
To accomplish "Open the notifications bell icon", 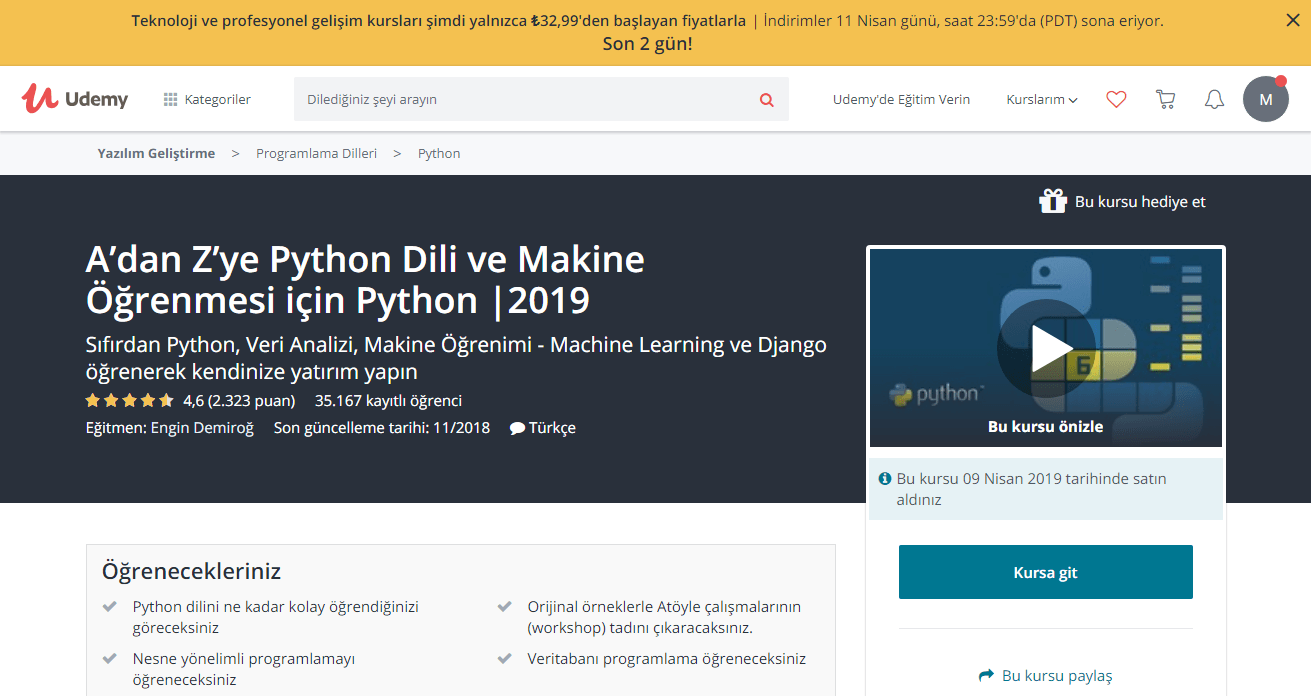I will tap(1214, 99).
